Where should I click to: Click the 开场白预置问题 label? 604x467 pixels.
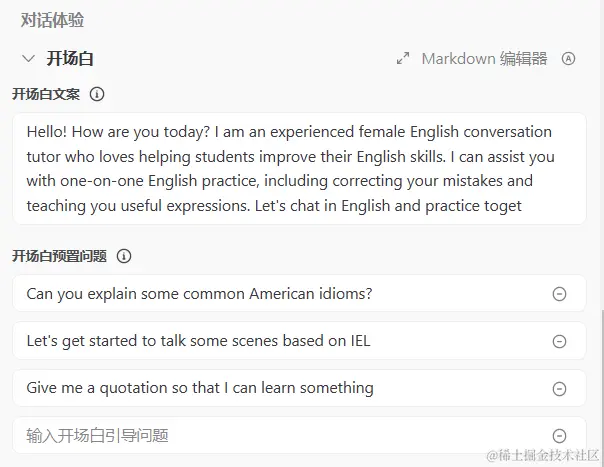point(59,256)
